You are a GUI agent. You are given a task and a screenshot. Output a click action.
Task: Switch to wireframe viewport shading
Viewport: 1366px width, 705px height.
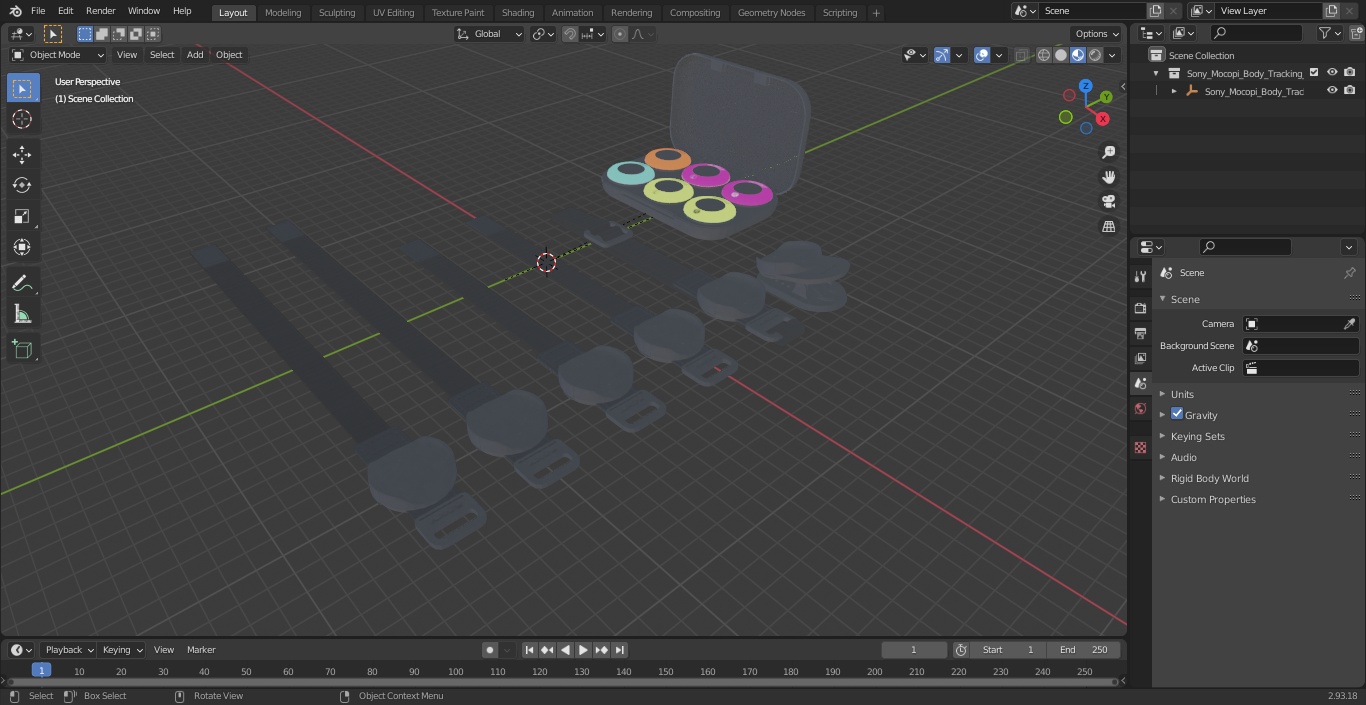1044,55
